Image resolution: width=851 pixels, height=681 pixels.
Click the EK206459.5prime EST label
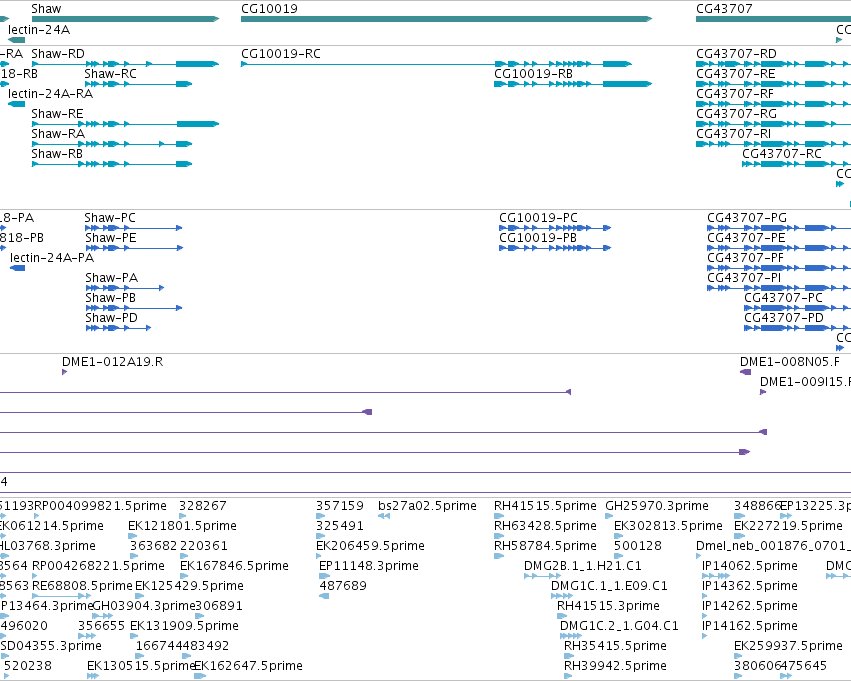(x=370, y=546)
